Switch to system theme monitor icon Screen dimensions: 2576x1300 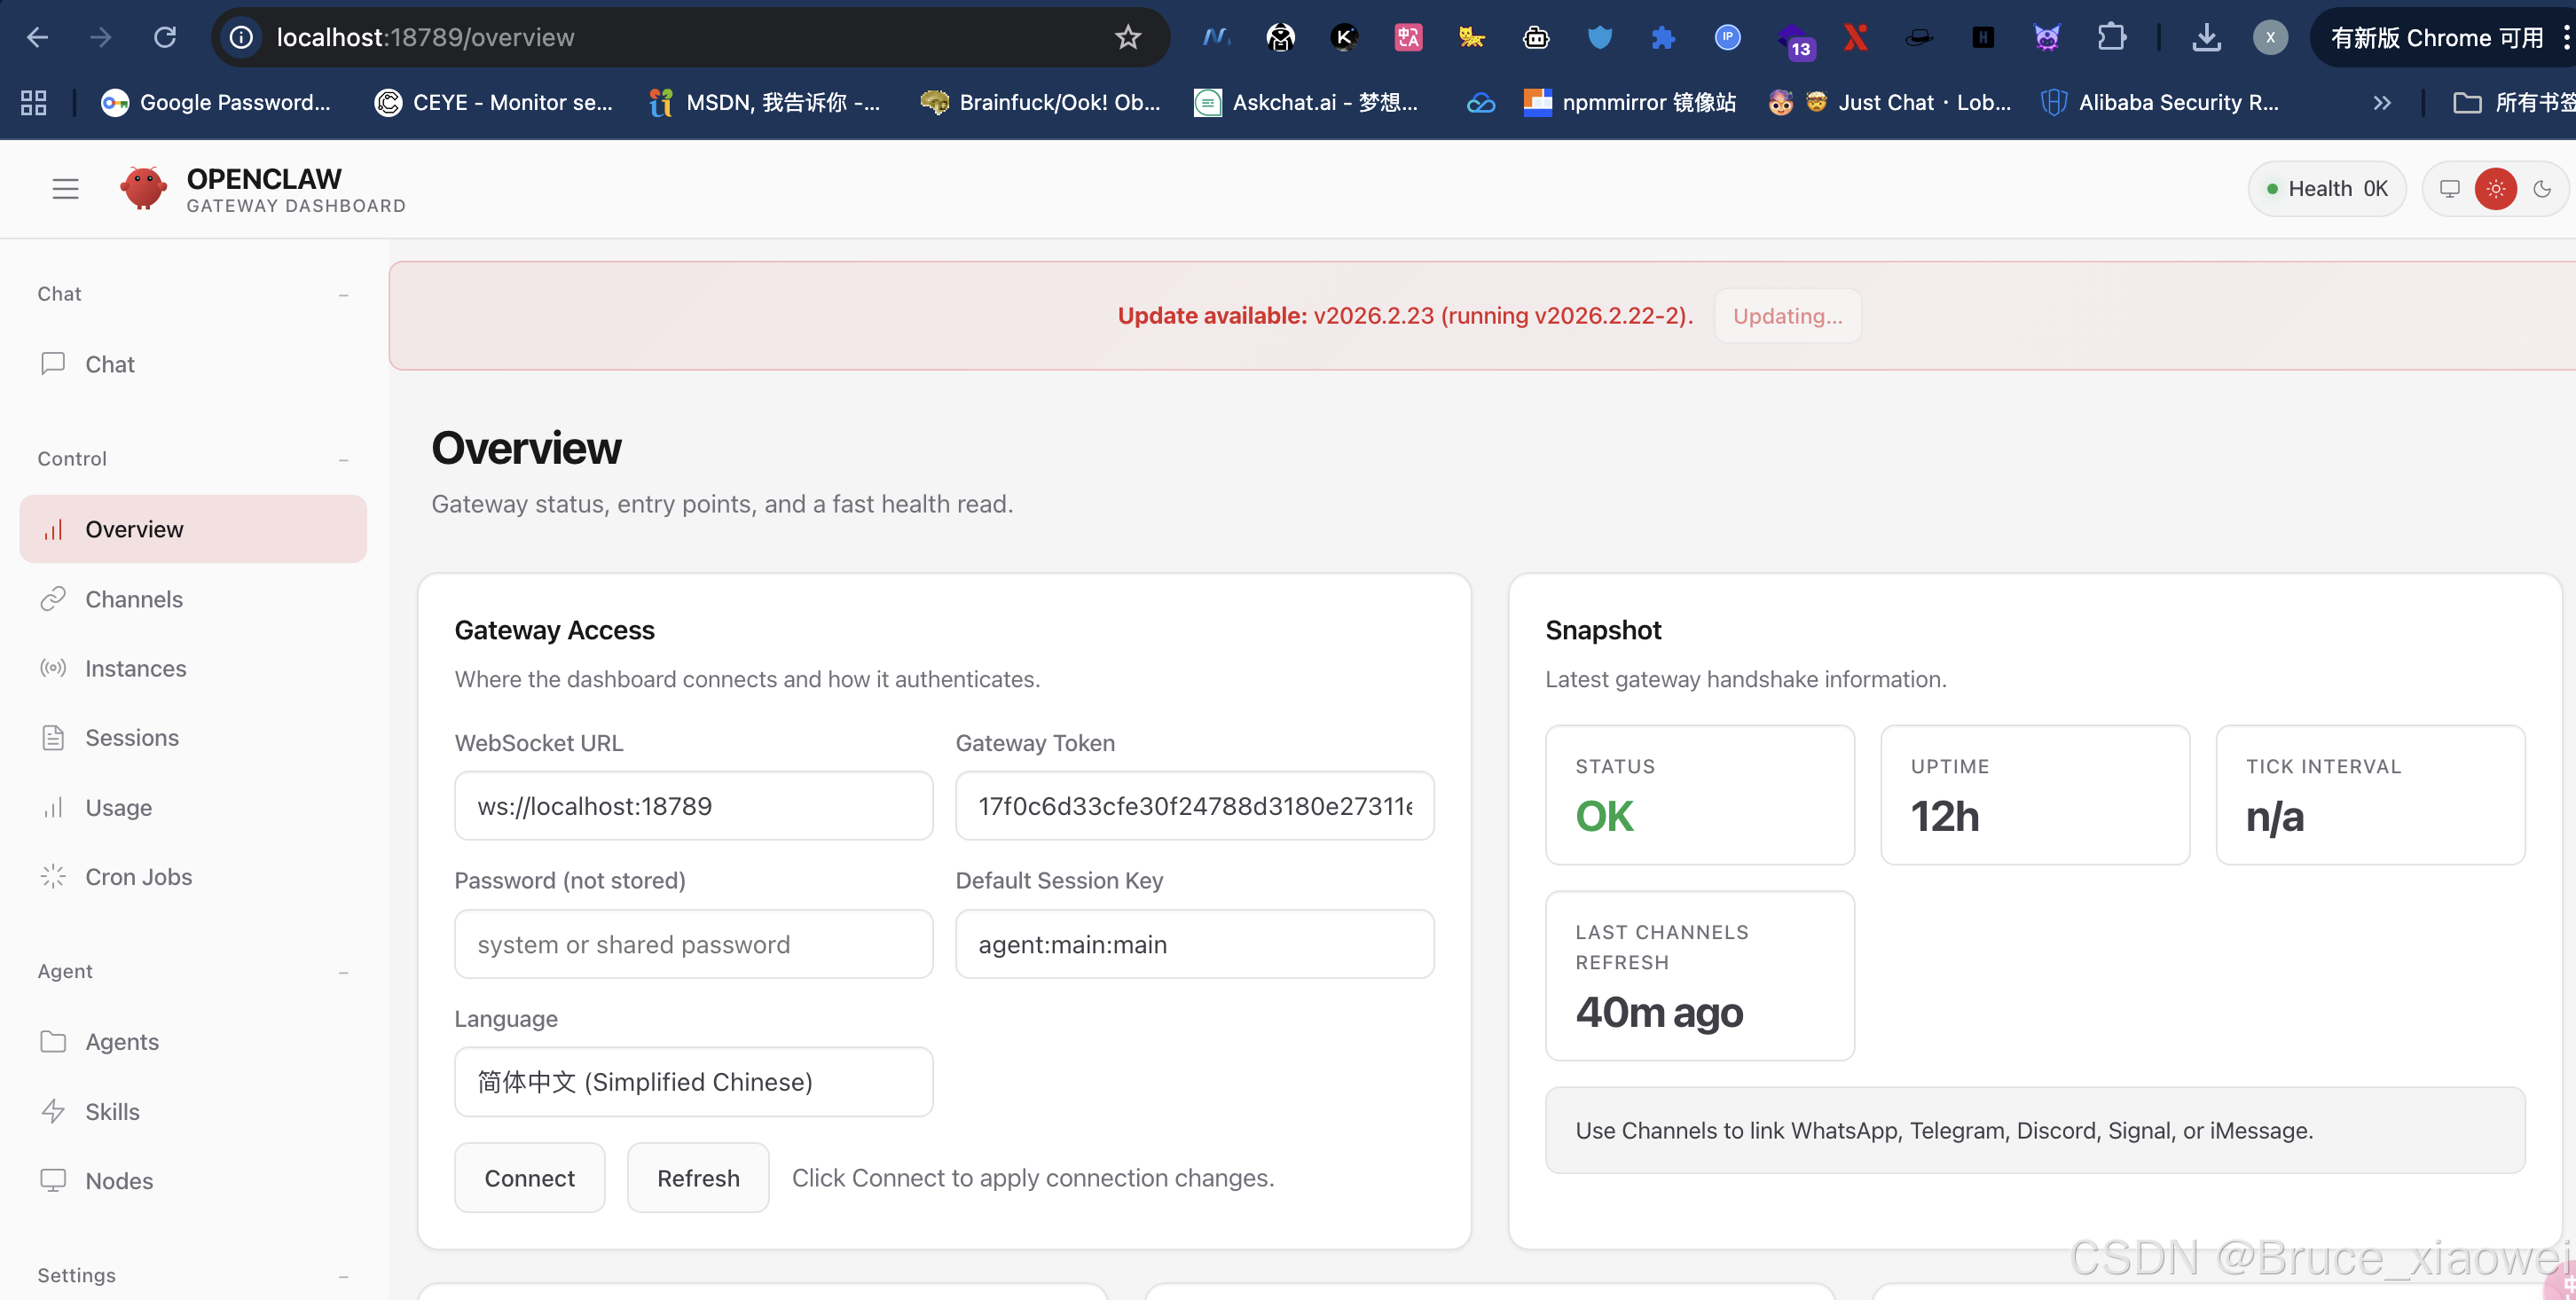(x=2449, y=188)
